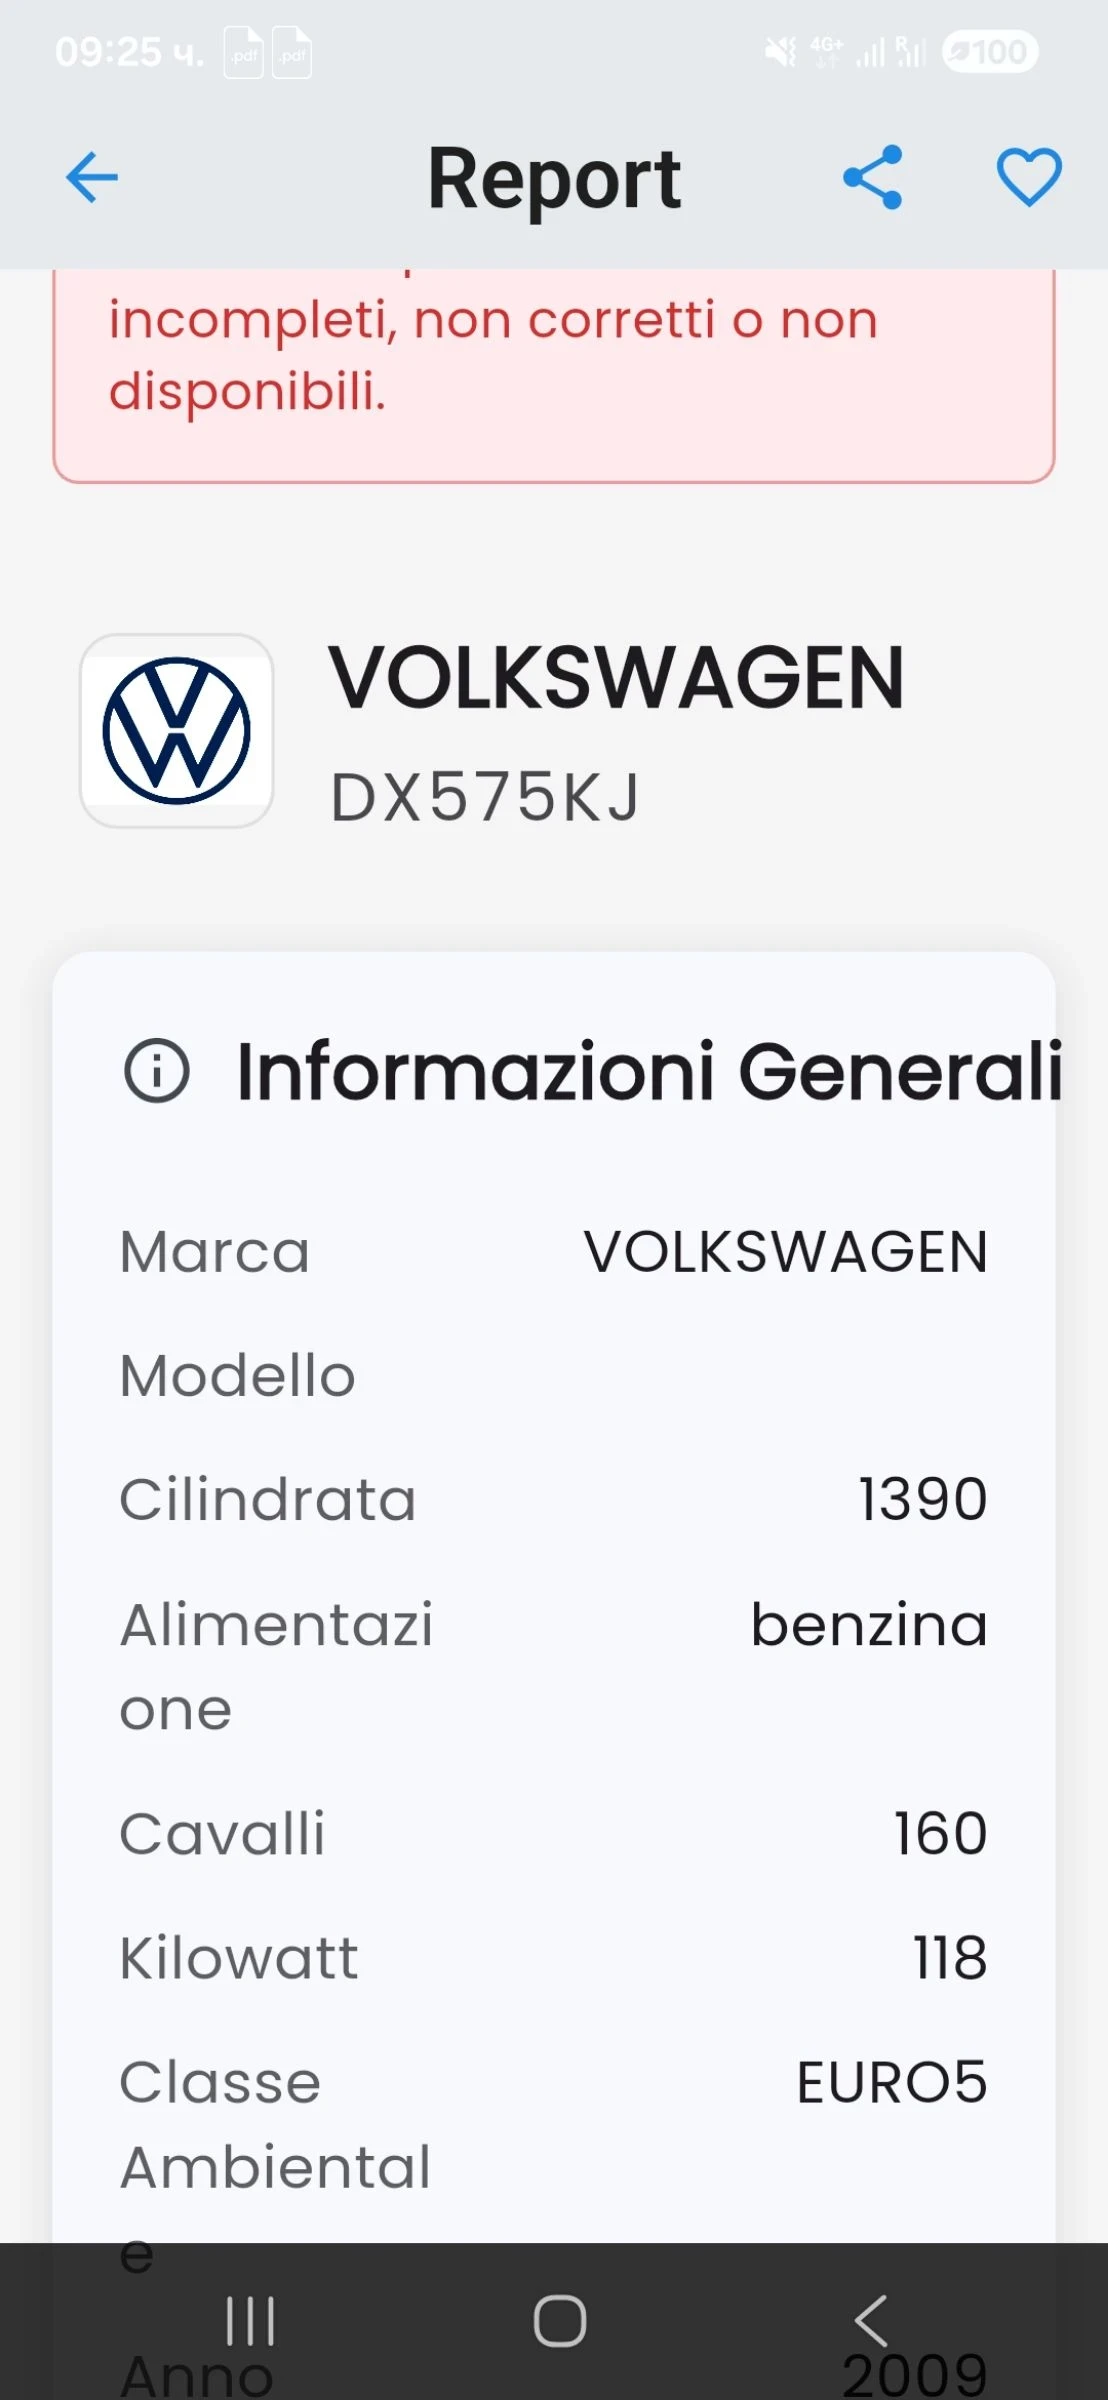The width and height of the screenshot is (1108, 2400).
Task: Tap the back arrow icon
Action: point(91,178)
